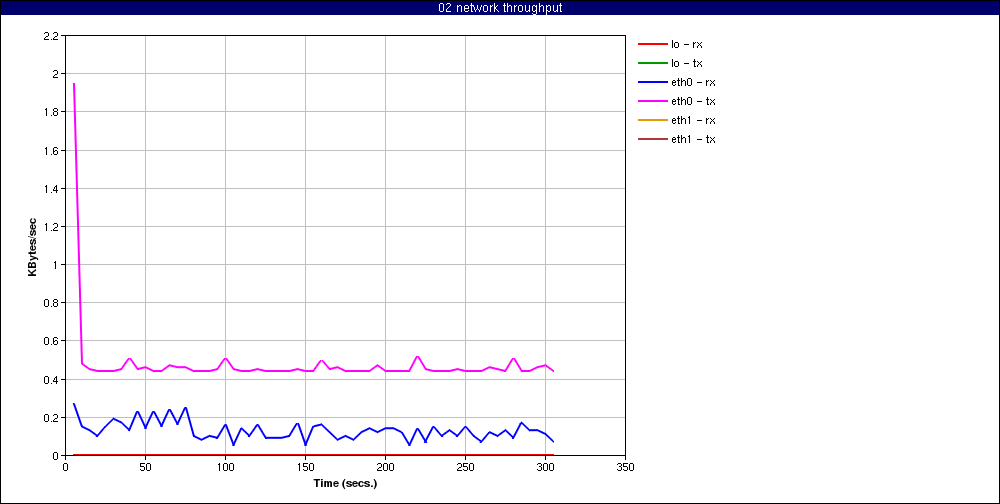Click the green line swatch for lo - tx
The width and height of the screenshot is (1000, 504).
point(652,63)
